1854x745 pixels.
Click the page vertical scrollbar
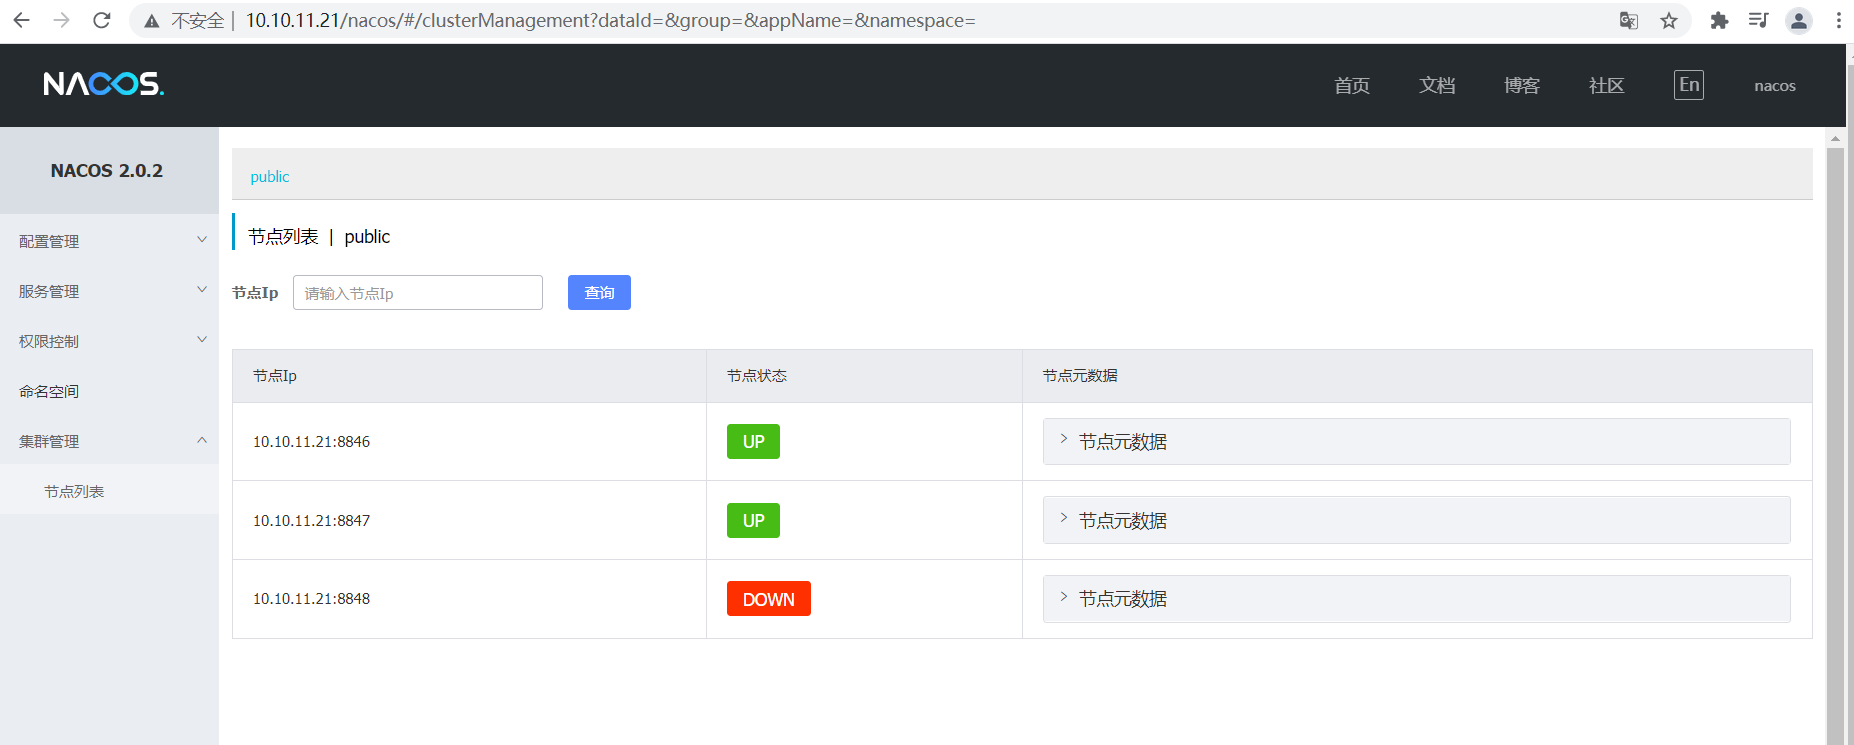pyautogui.click(x=1835, y=445)
